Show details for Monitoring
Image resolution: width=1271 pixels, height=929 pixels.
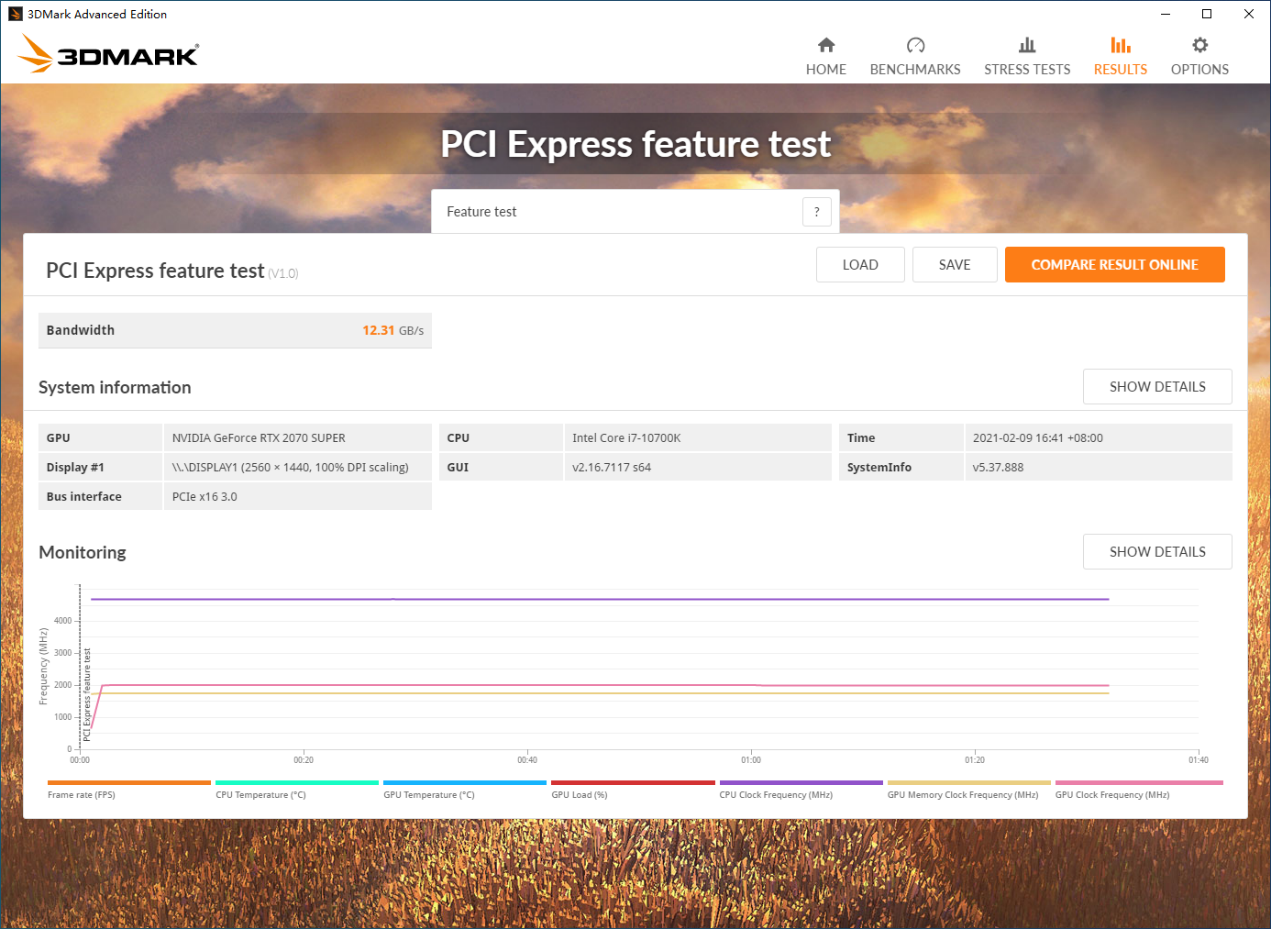(1157, 552)
